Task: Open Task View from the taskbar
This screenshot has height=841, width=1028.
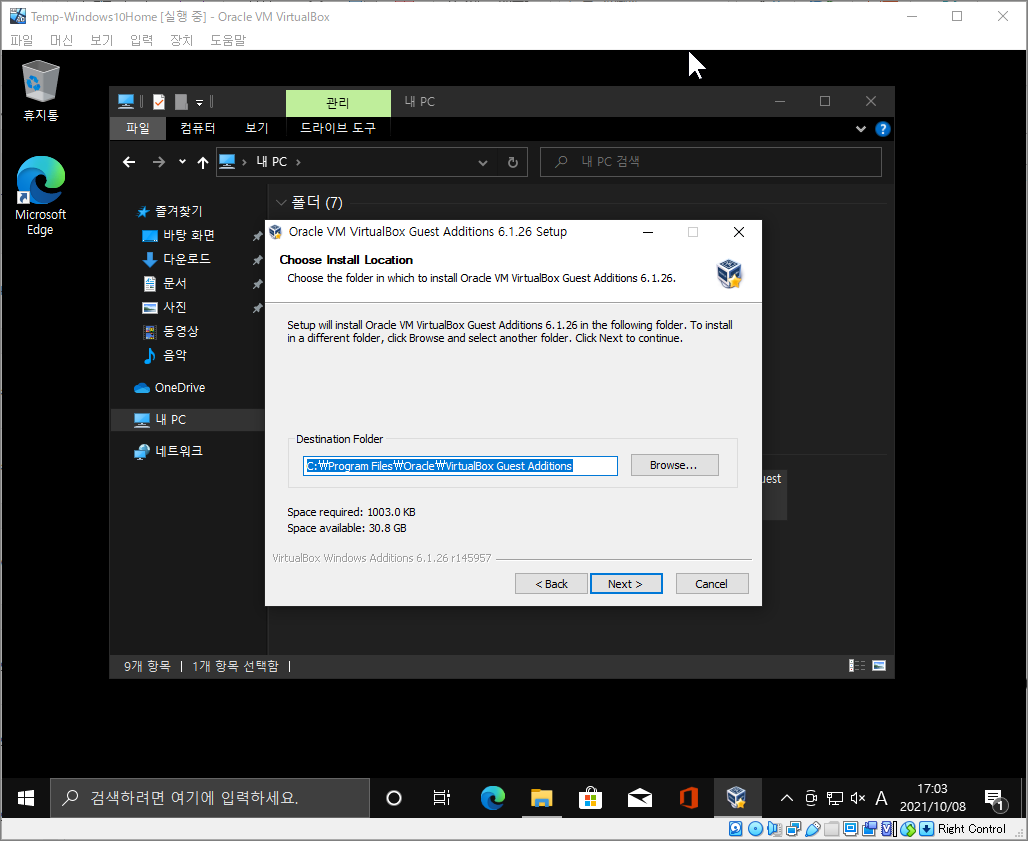Action: (x=443, y=798)
